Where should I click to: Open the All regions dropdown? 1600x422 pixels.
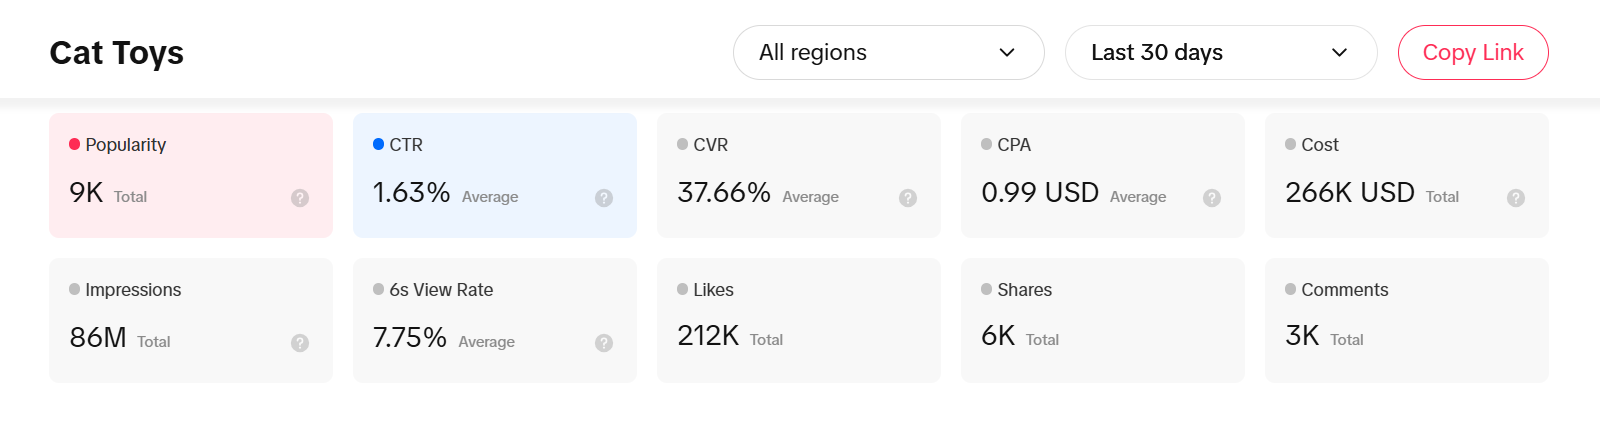pyautogui.click(x=888, y=53)
